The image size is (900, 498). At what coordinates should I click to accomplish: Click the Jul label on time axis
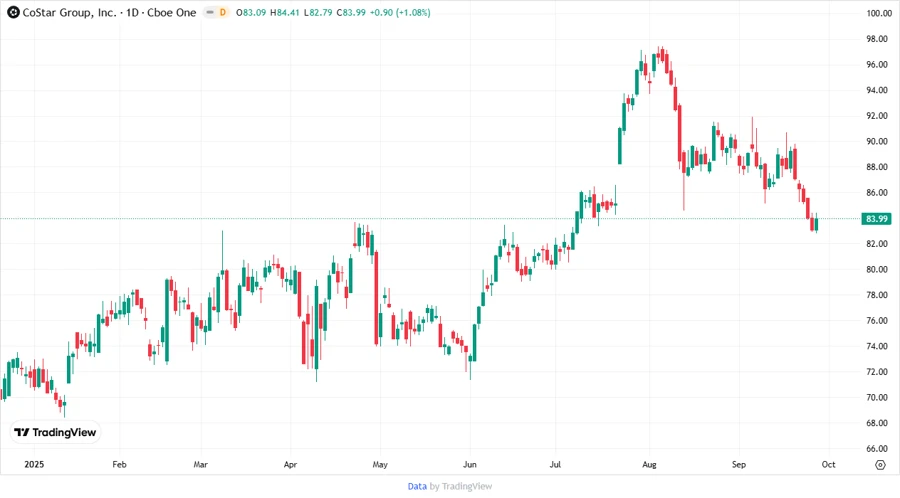tap(555, 464)
